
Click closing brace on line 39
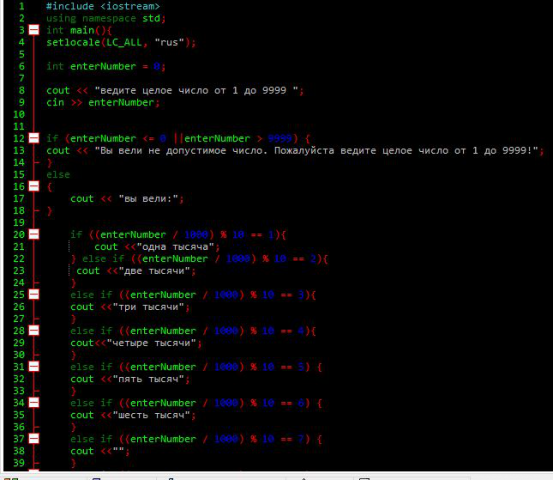(x=73, y=463)
